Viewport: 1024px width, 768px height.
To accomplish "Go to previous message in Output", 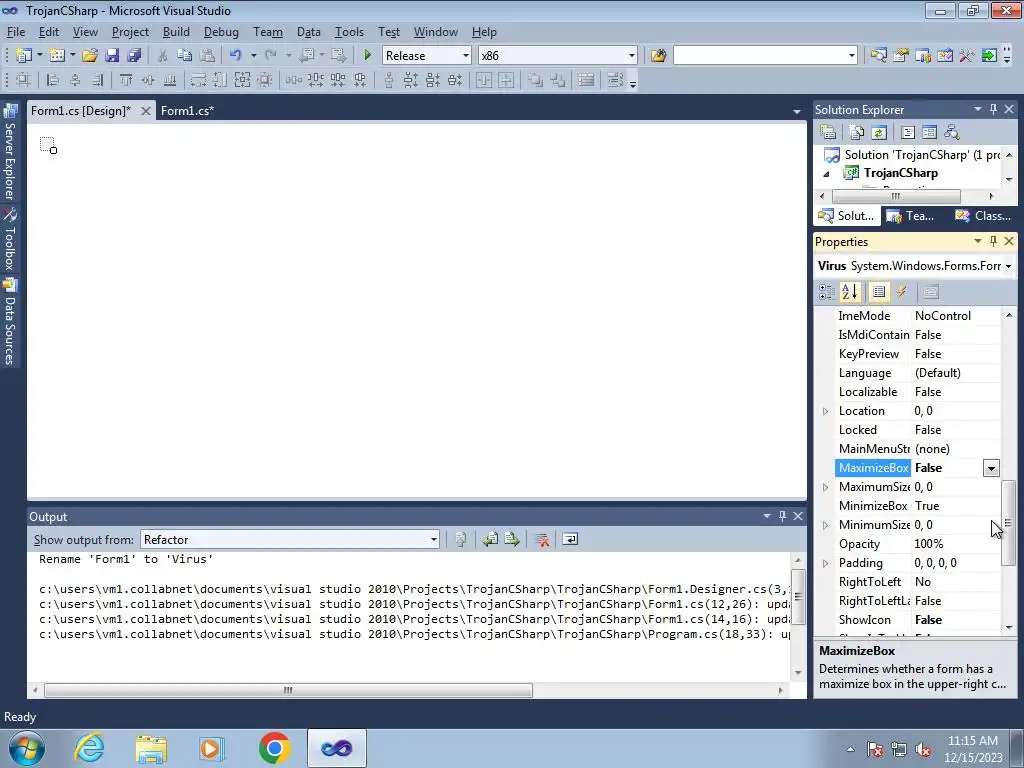I will (x=490, y=539).
